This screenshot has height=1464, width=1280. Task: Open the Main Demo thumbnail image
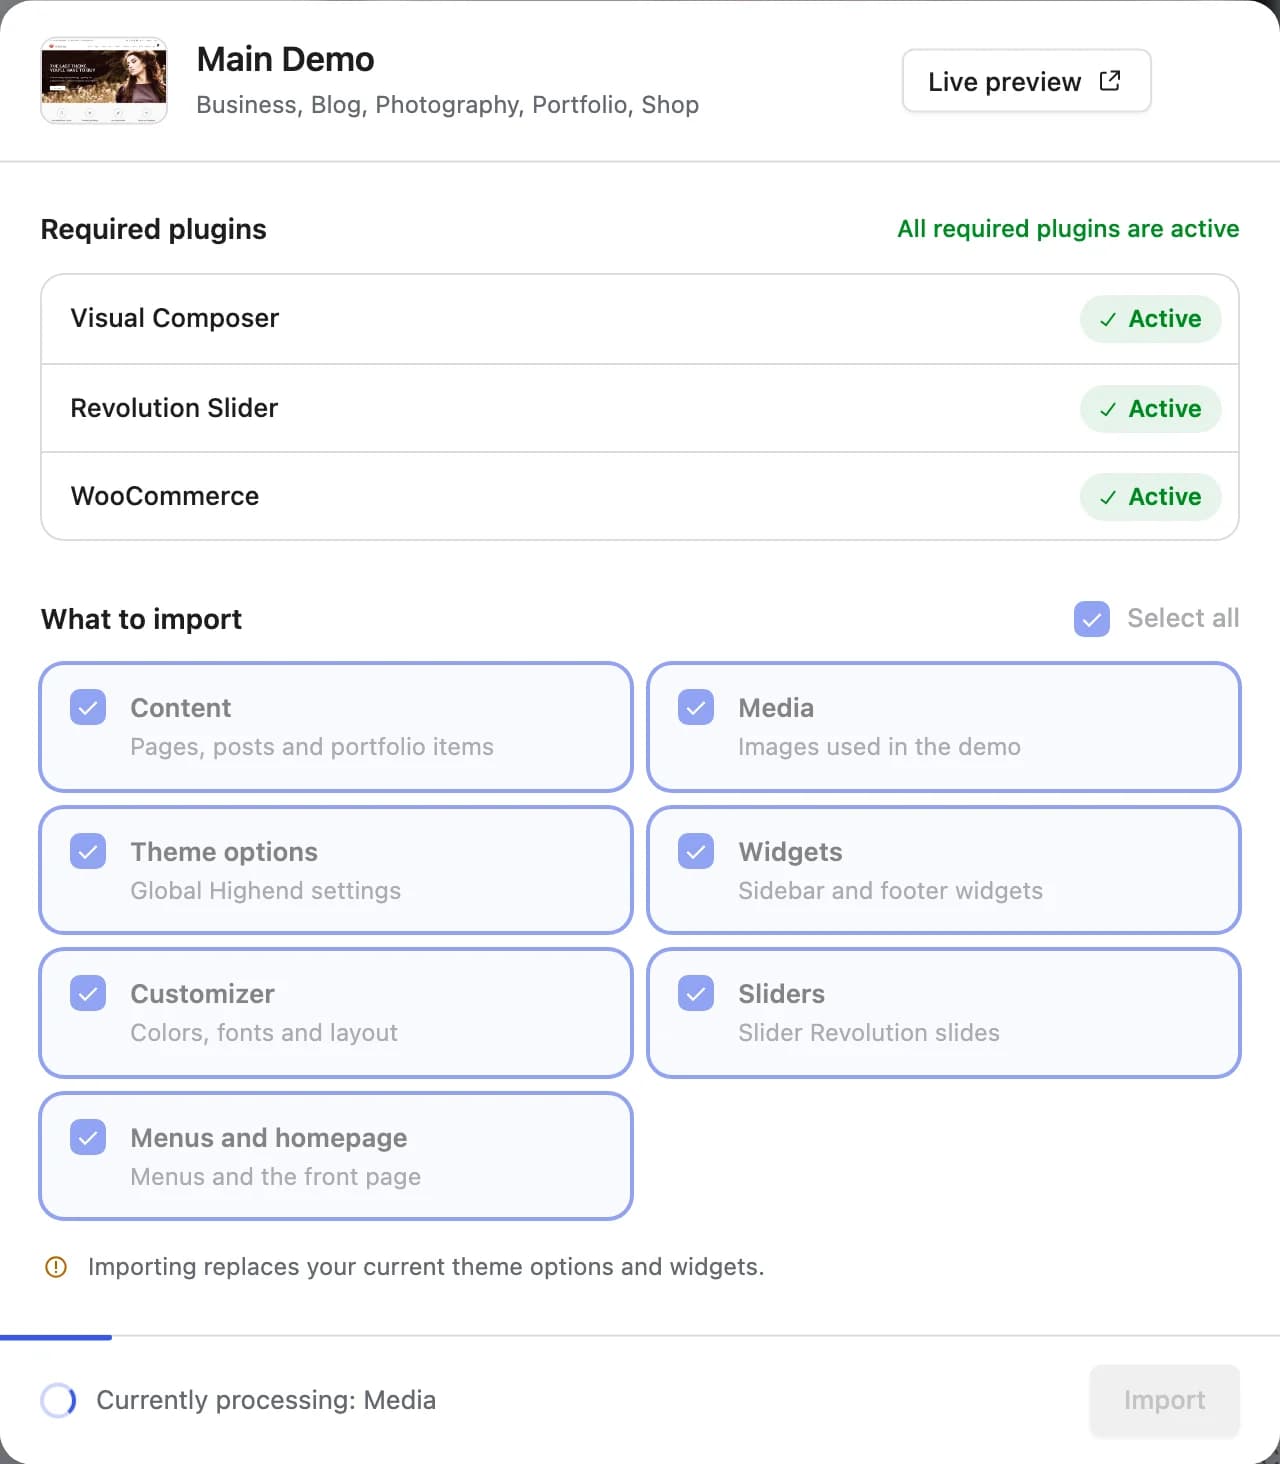(x=104, y=81)
